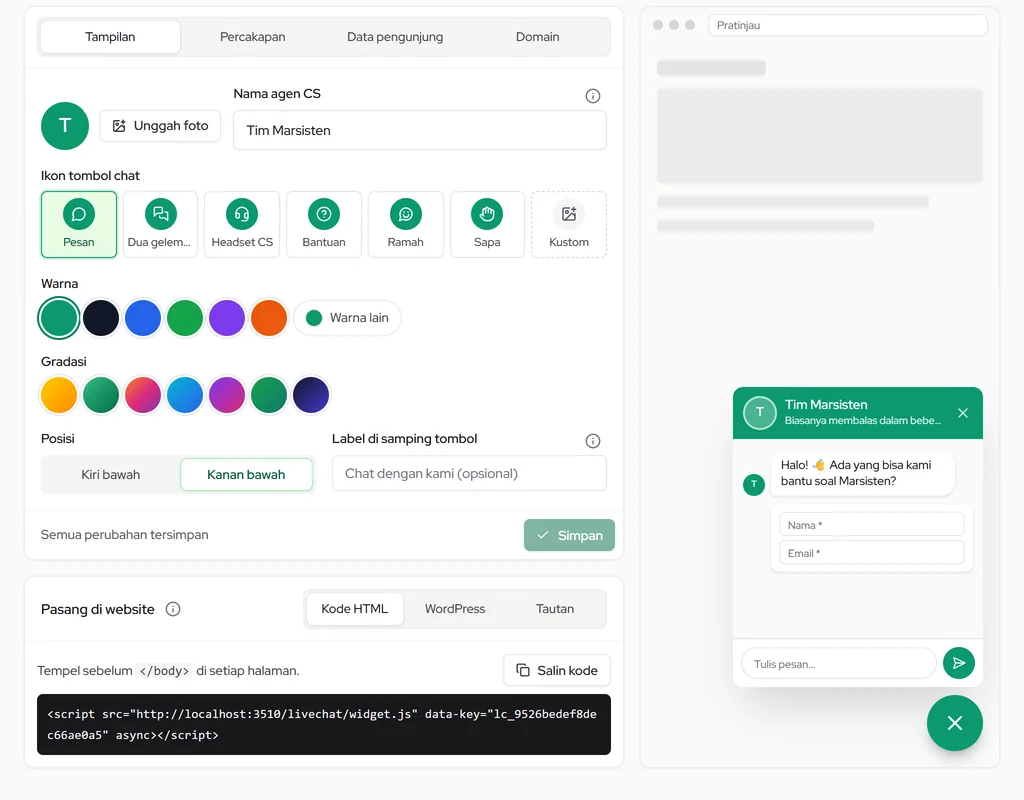Viewport: 1024px width, 800px height.
Task: Close the Tim Marsisten chat widget header
Action: point(963,413)
